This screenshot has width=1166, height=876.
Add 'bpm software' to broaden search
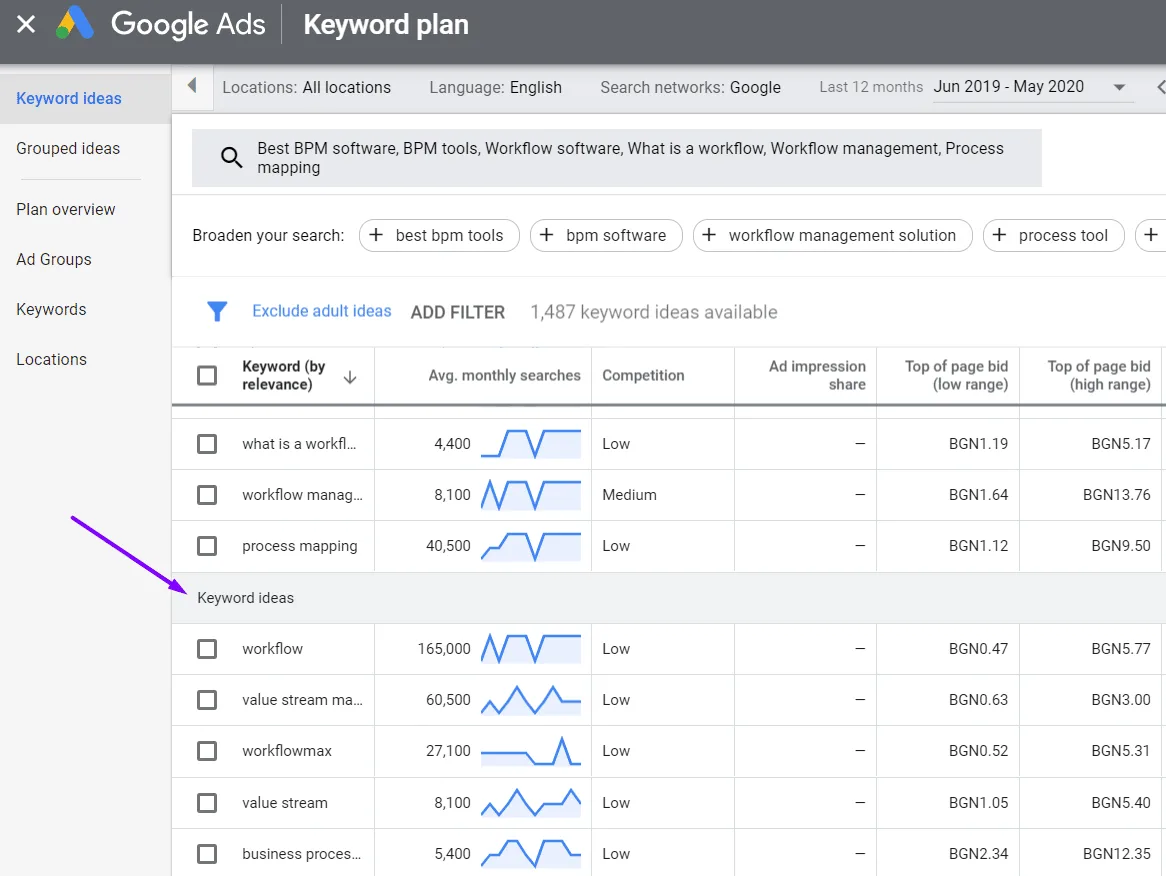point(606,235)
